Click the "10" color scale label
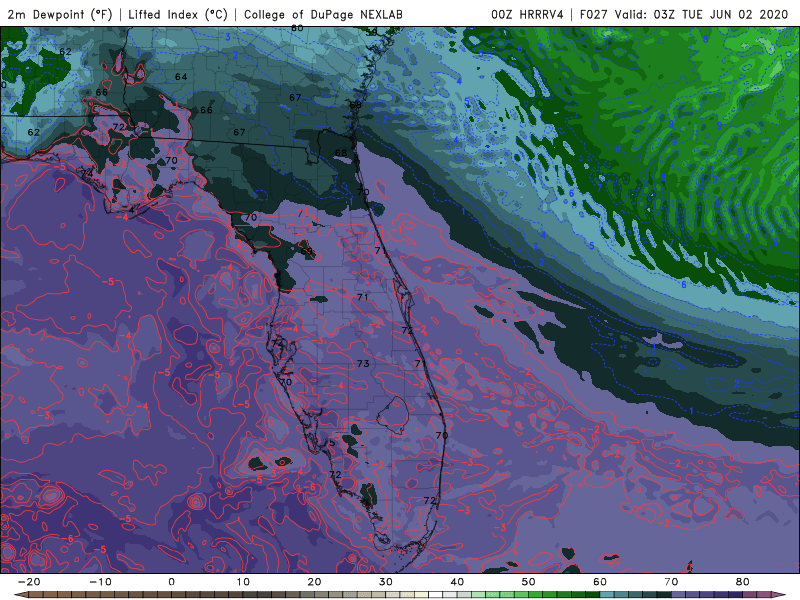Image resolution: width=800 pixels, height=600 pixels. [243, 582]
